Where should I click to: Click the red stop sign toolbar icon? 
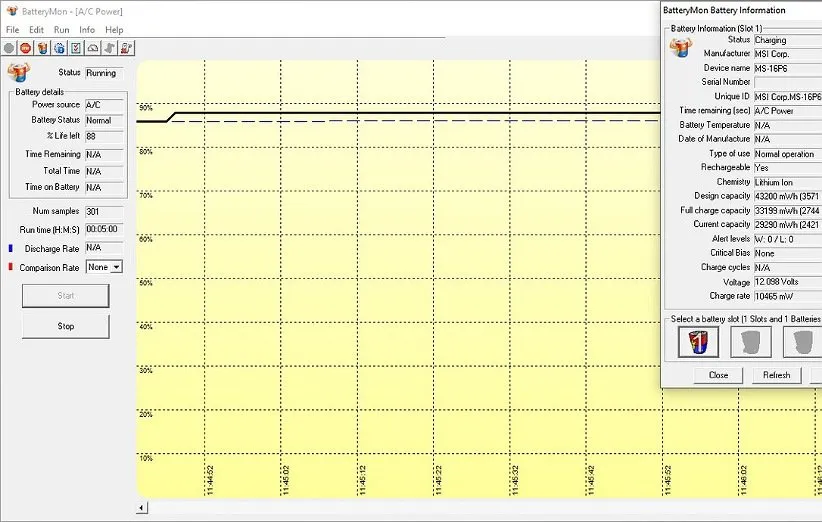click(x=25, y=47)
